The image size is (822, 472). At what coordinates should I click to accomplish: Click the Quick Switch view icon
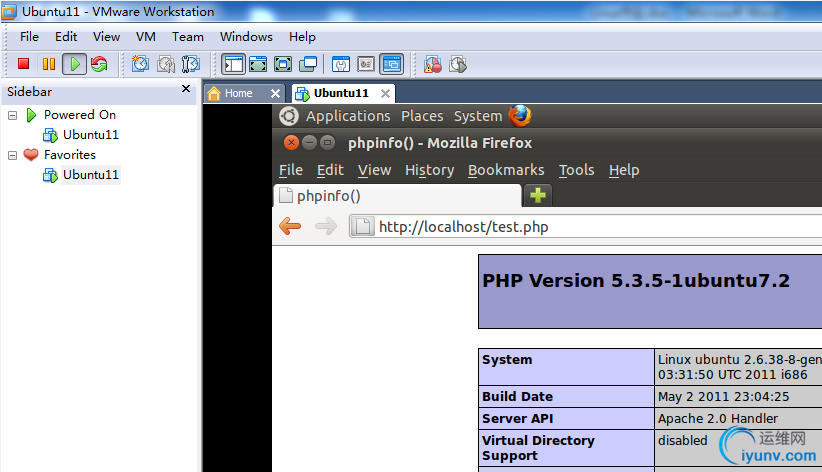pyautogui.click(x=258, y=64)
